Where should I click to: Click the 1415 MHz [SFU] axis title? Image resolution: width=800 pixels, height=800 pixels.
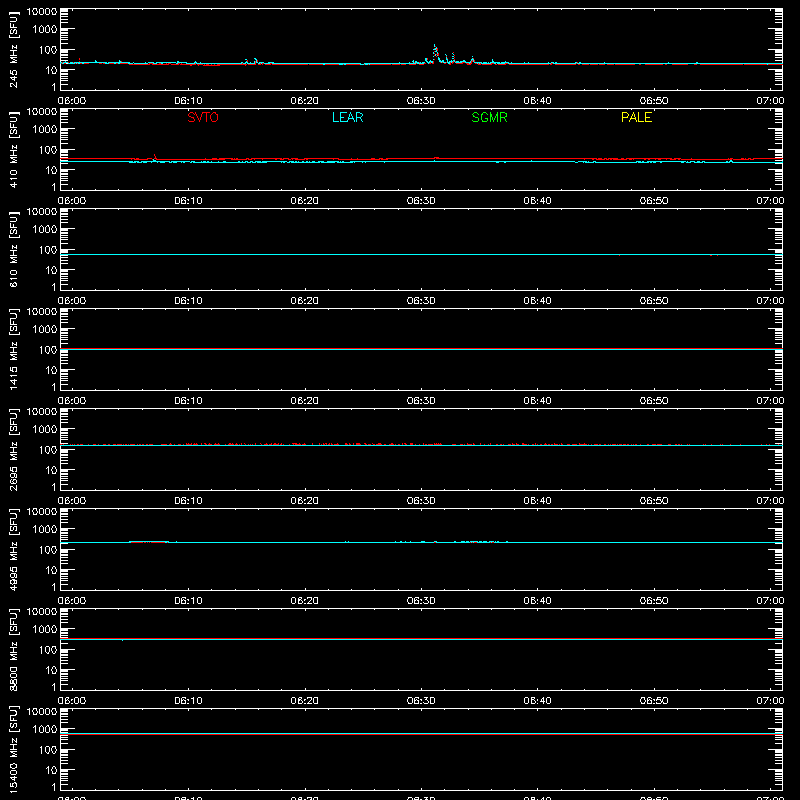coord(13,349)
